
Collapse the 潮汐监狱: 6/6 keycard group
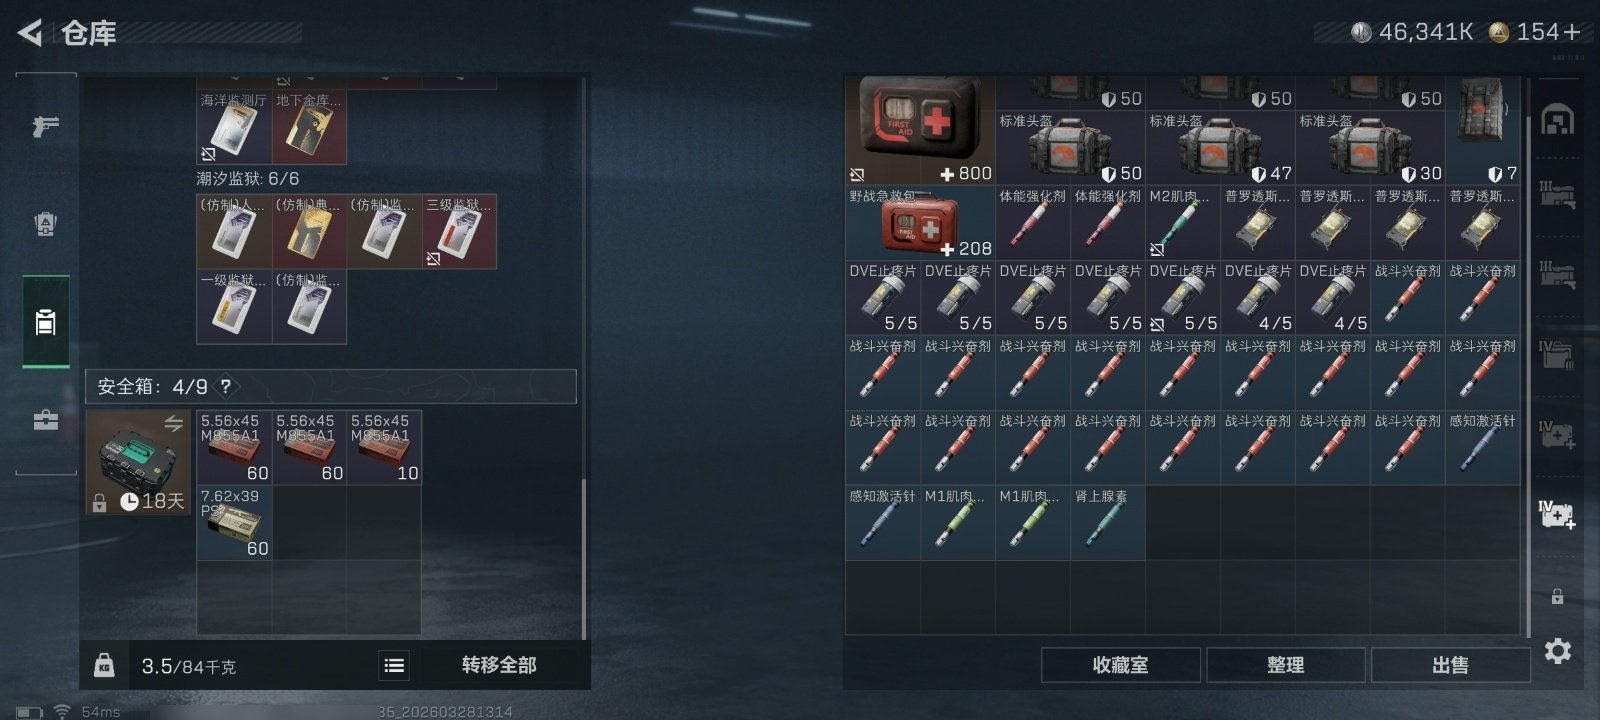pyautogui.click(x=248, y=178)
